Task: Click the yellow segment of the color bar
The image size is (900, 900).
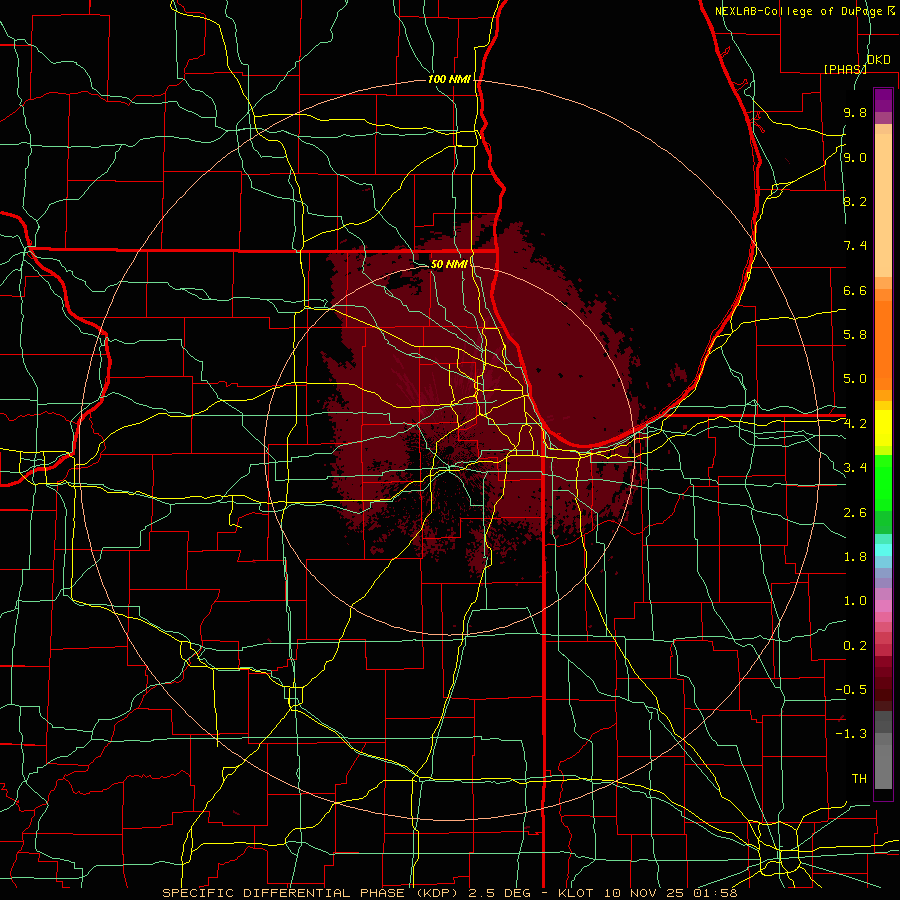Action: click(883, 428)
